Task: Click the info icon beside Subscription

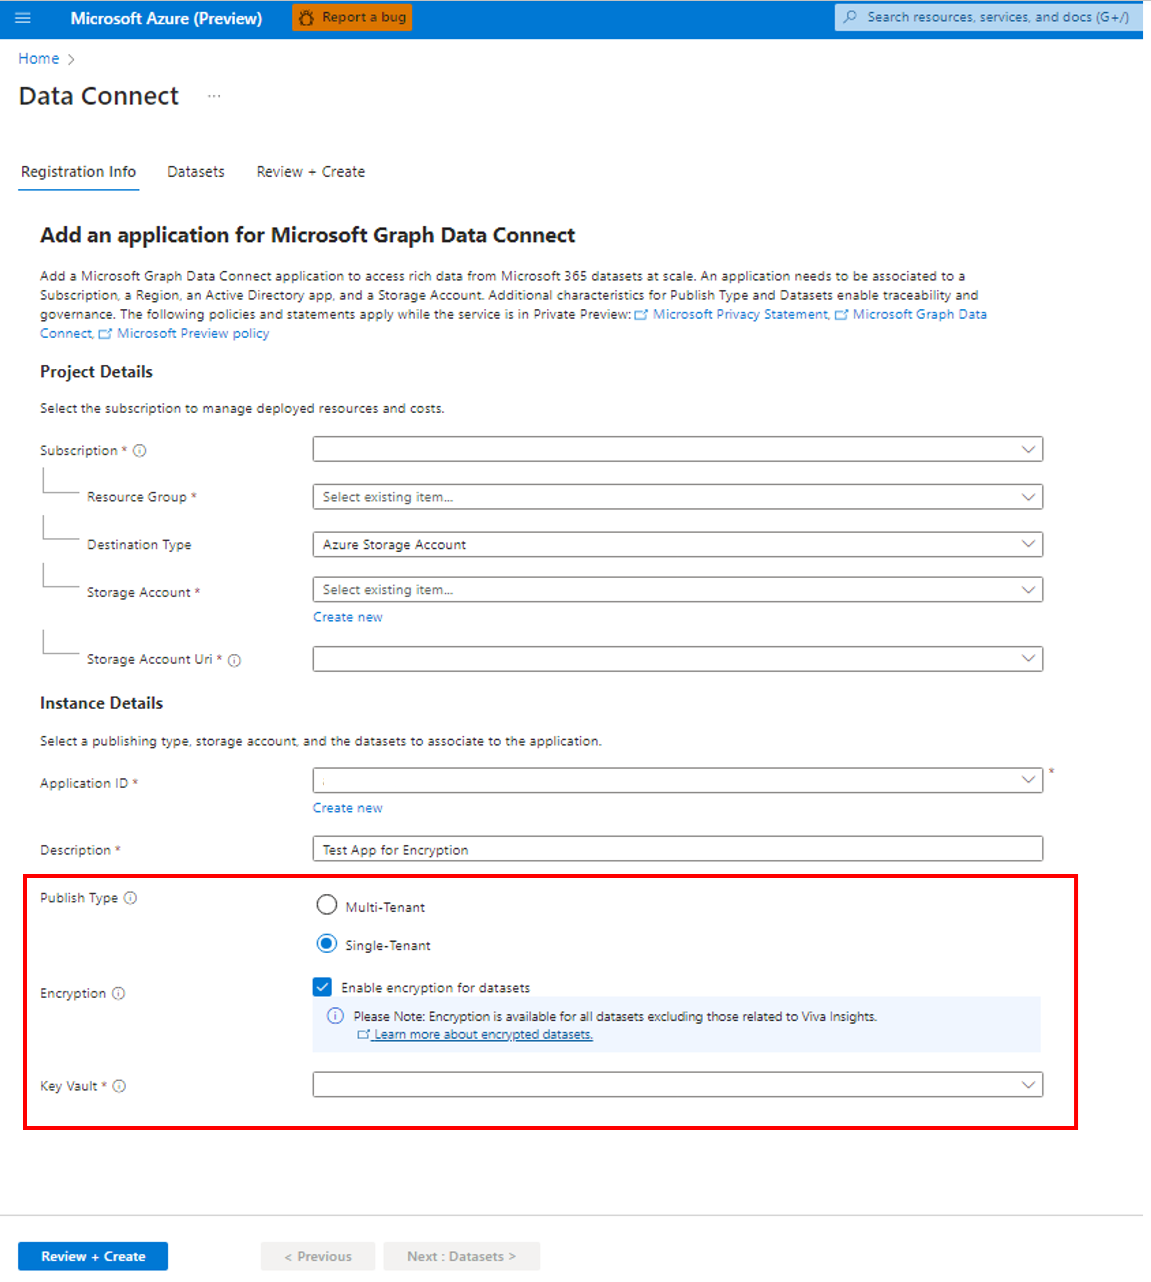Action: (139, 450)
